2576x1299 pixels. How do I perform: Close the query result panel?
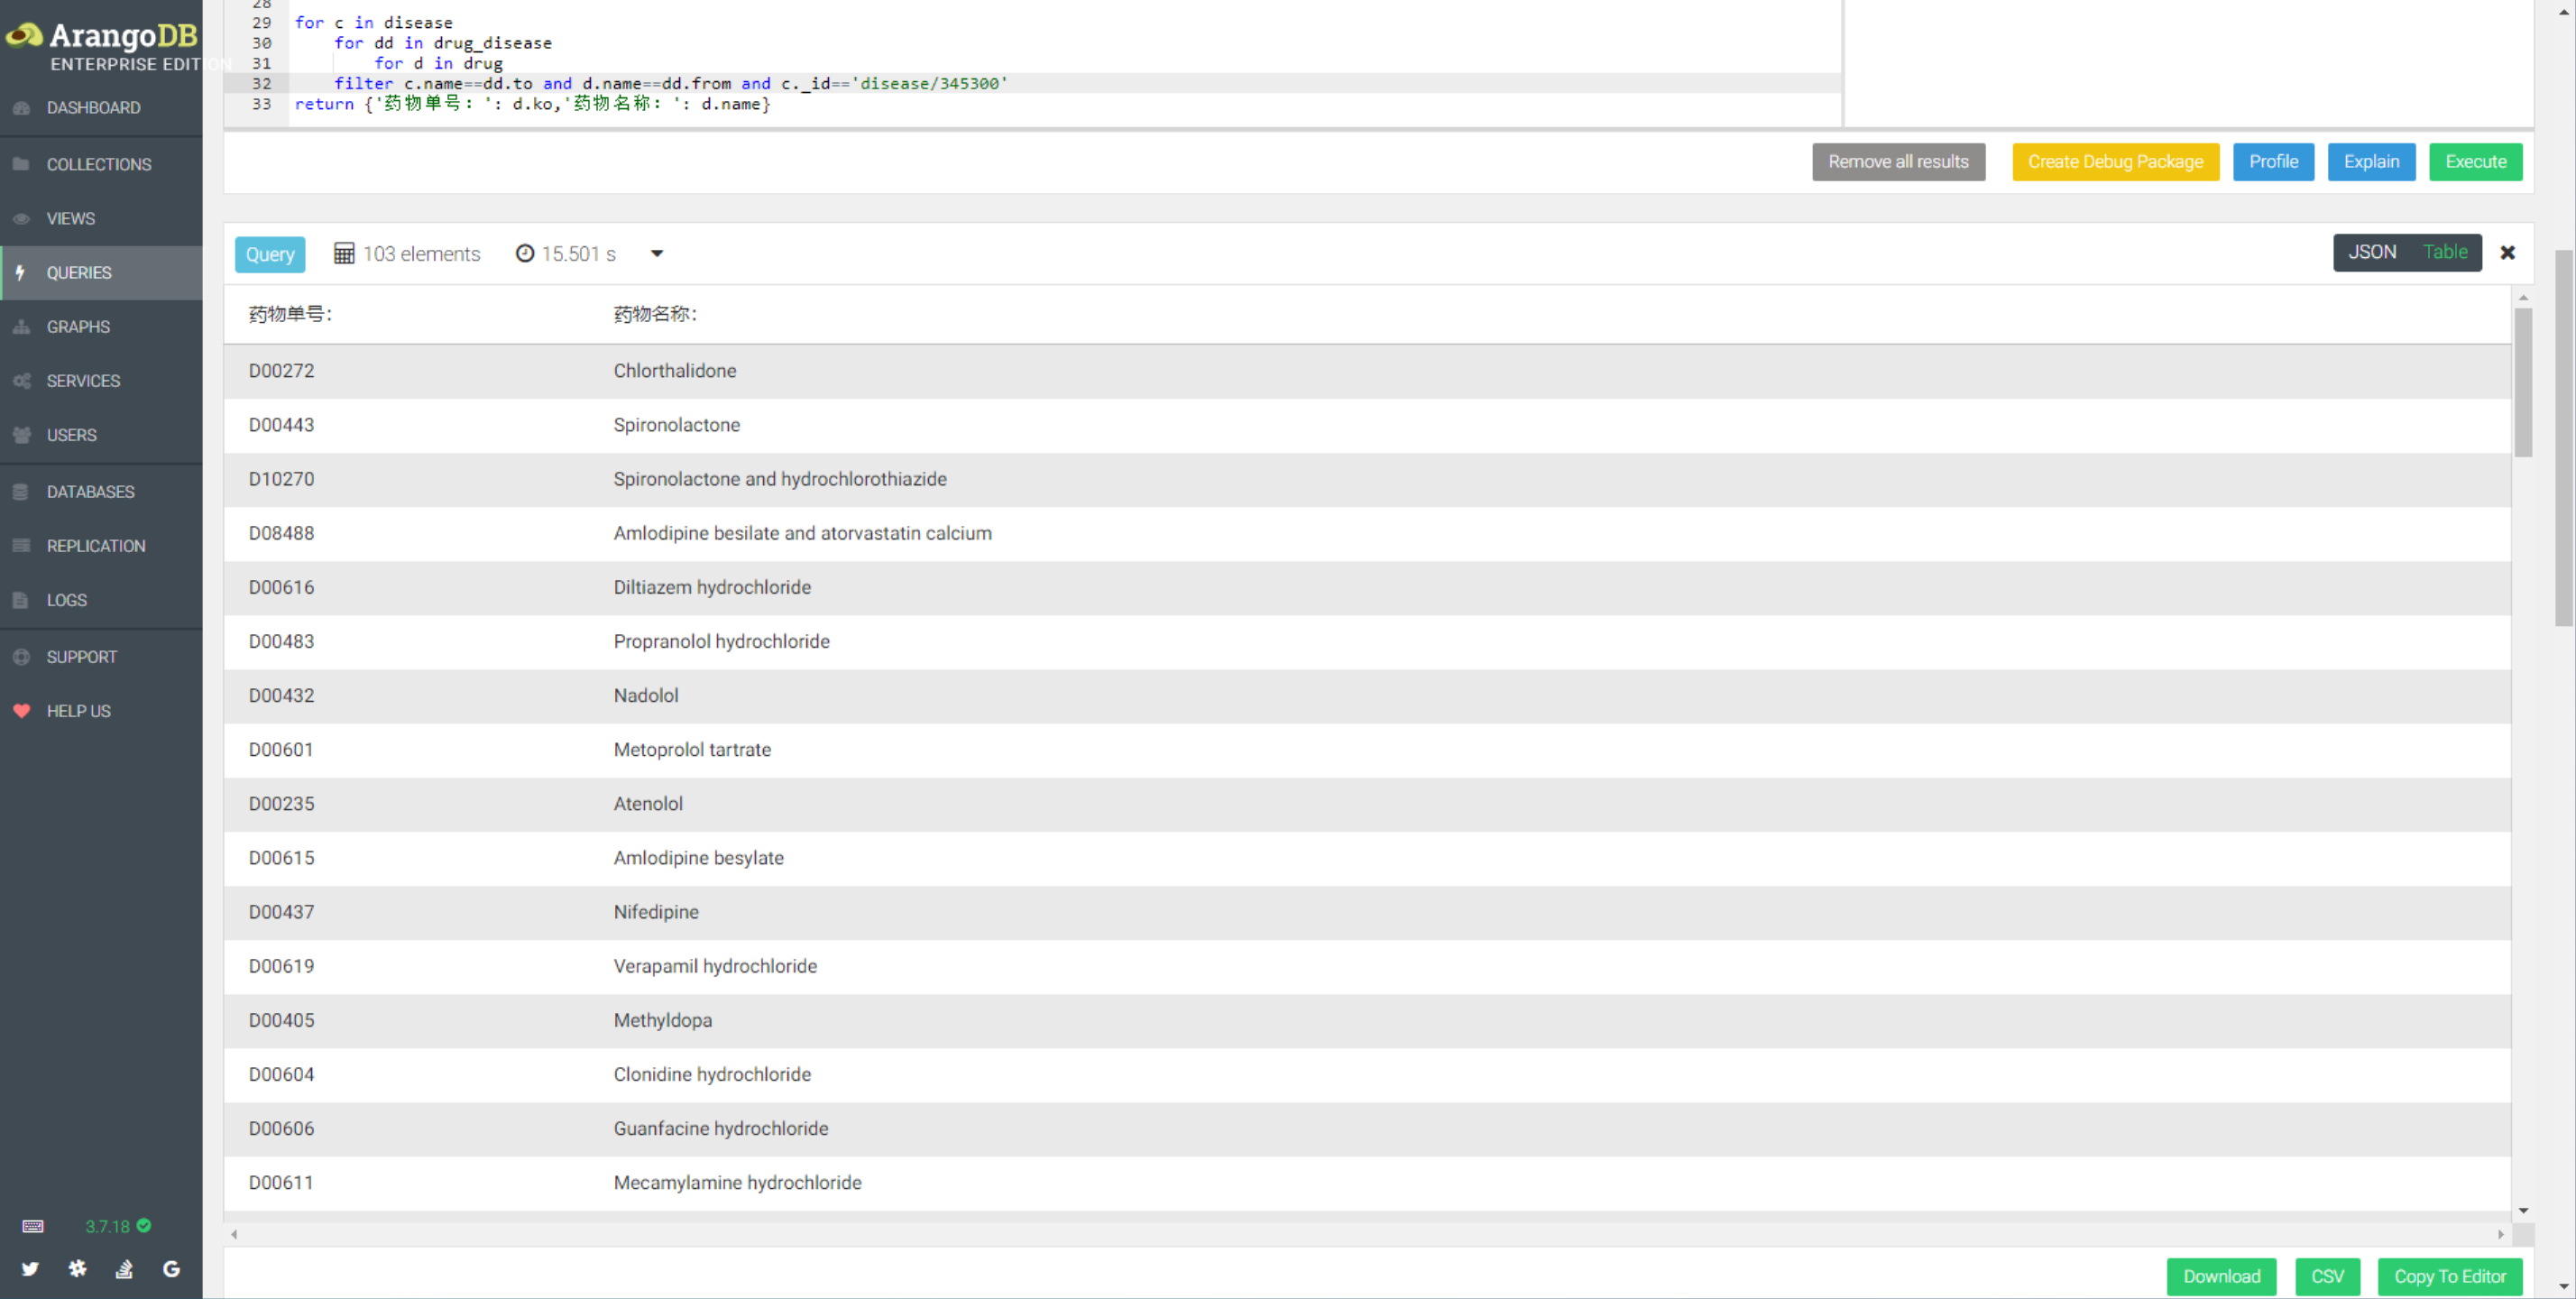(2507, 253)
